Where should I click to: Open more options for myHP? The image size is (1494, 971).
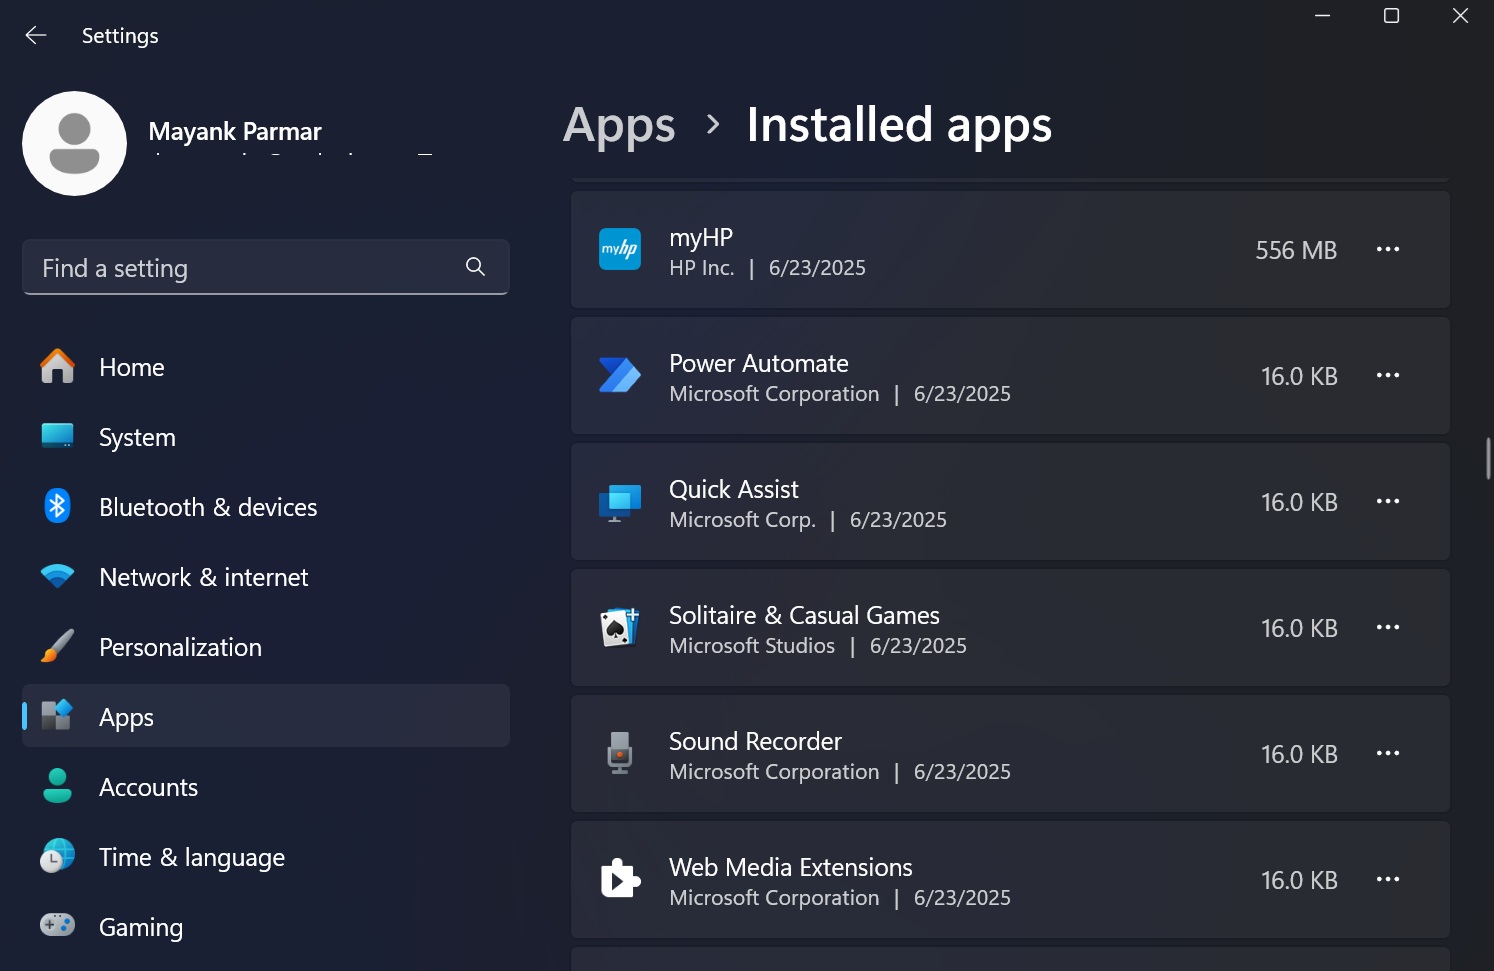click(x=1387, y=250)
